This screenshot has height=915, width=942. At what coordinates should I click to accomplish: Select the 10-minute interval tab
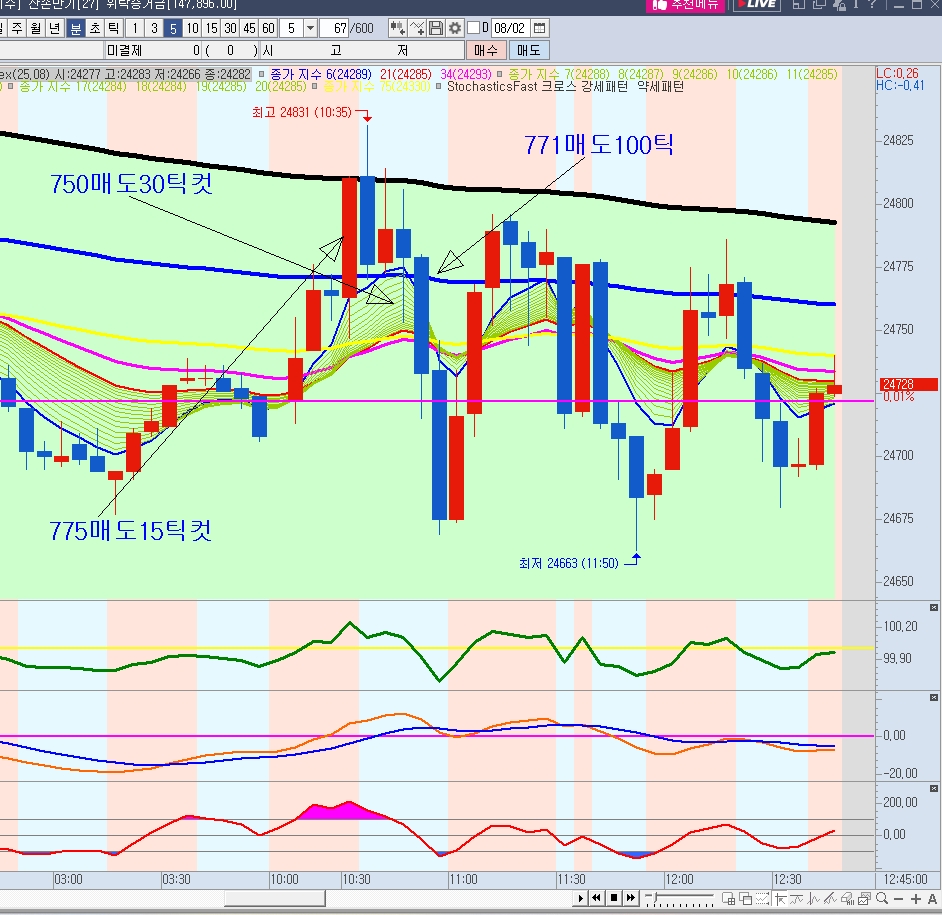[192, 28]
